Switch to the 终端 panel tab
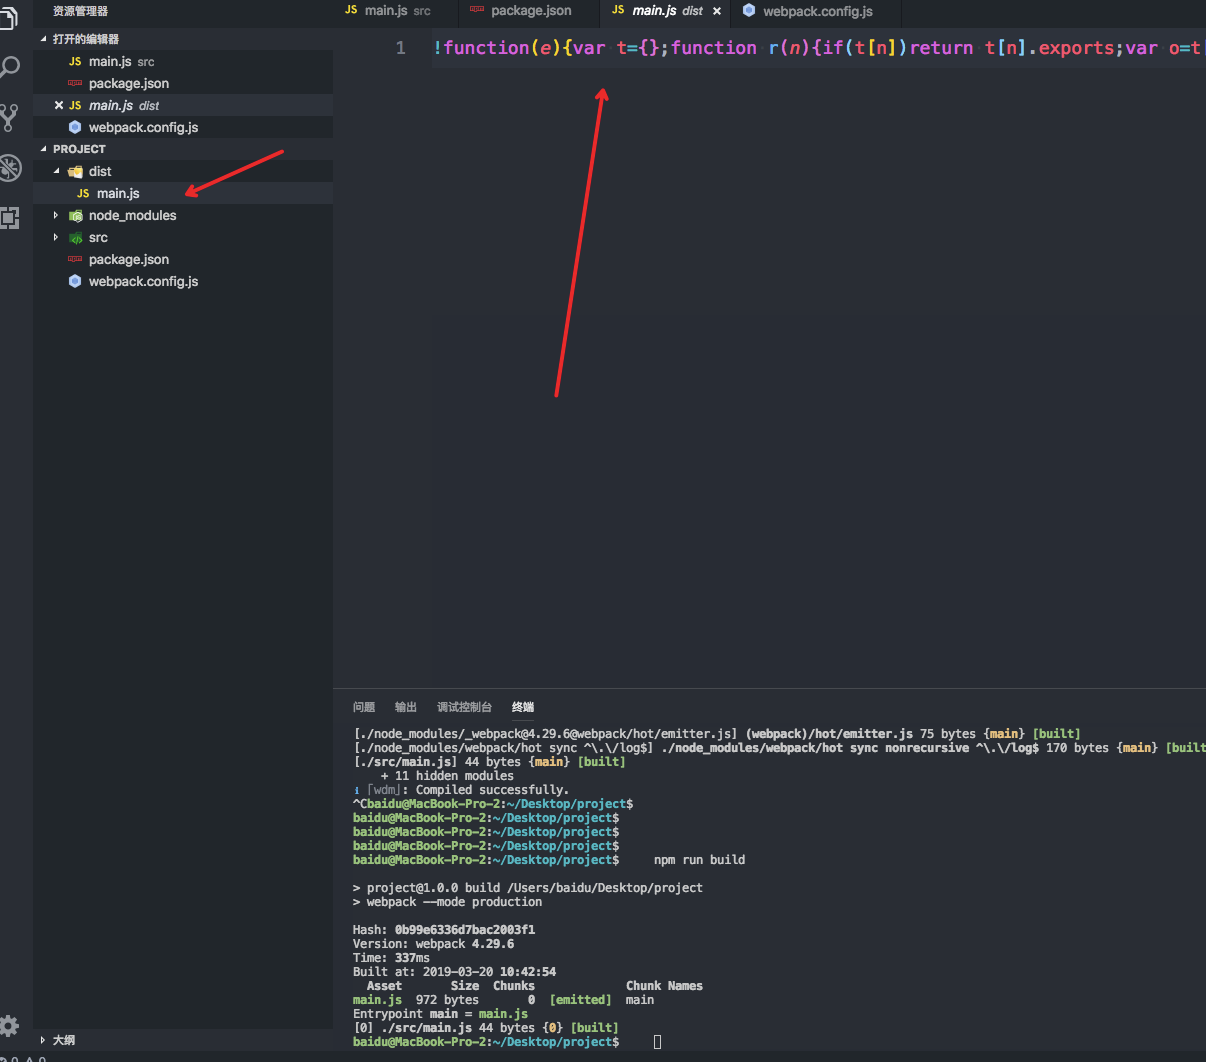1206x1062 pixels. coord(523,707)
